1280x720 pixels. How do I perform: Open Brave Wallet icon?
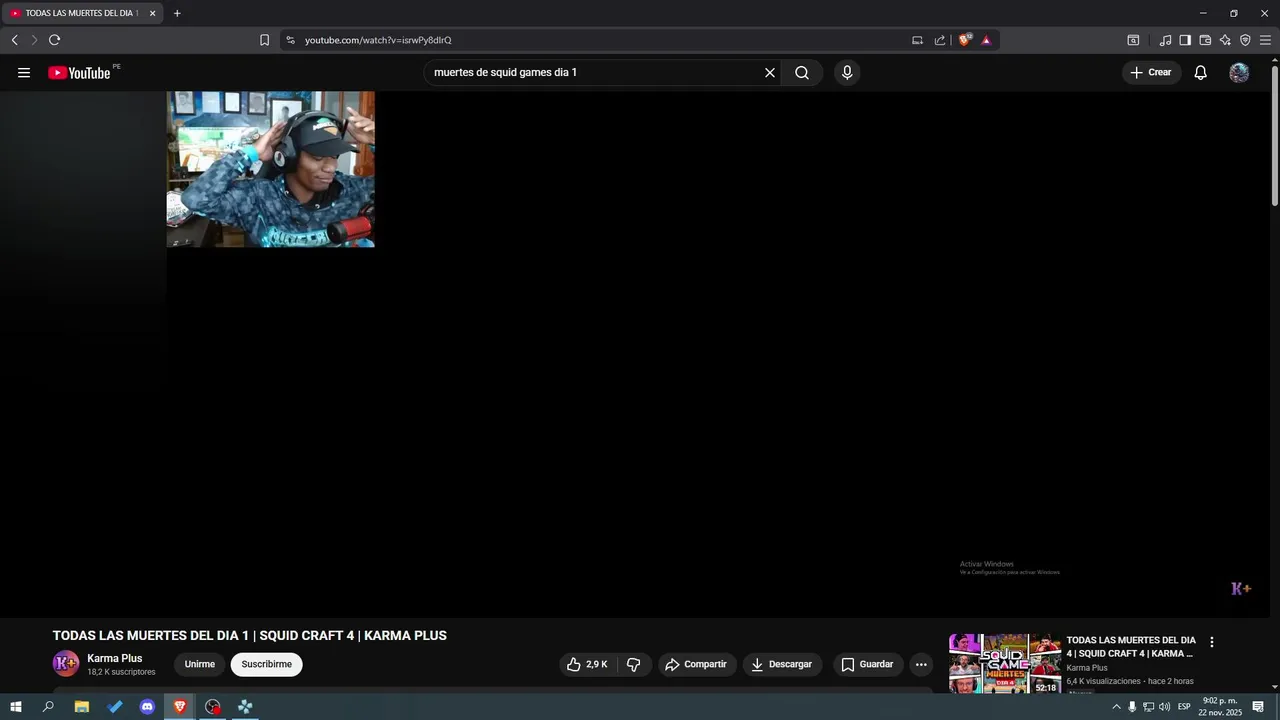click(x=1205, y=40)
